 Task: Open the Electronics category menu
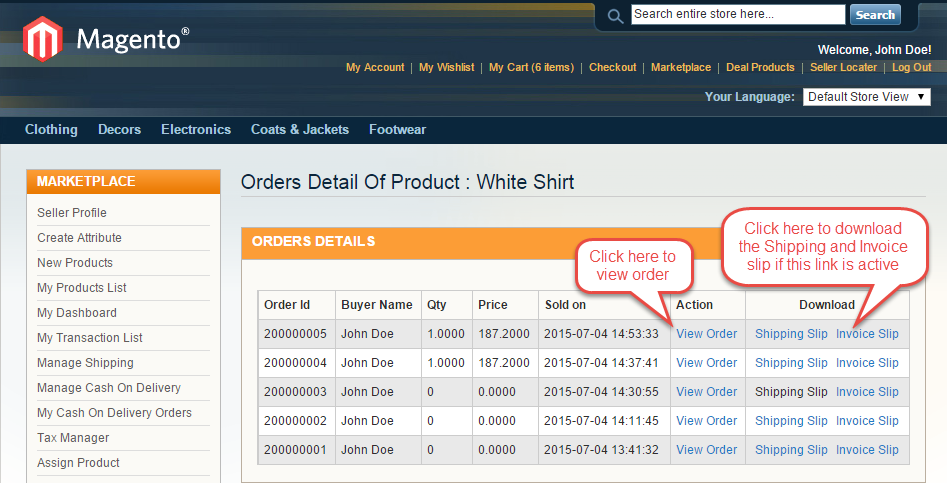[196, 130]
